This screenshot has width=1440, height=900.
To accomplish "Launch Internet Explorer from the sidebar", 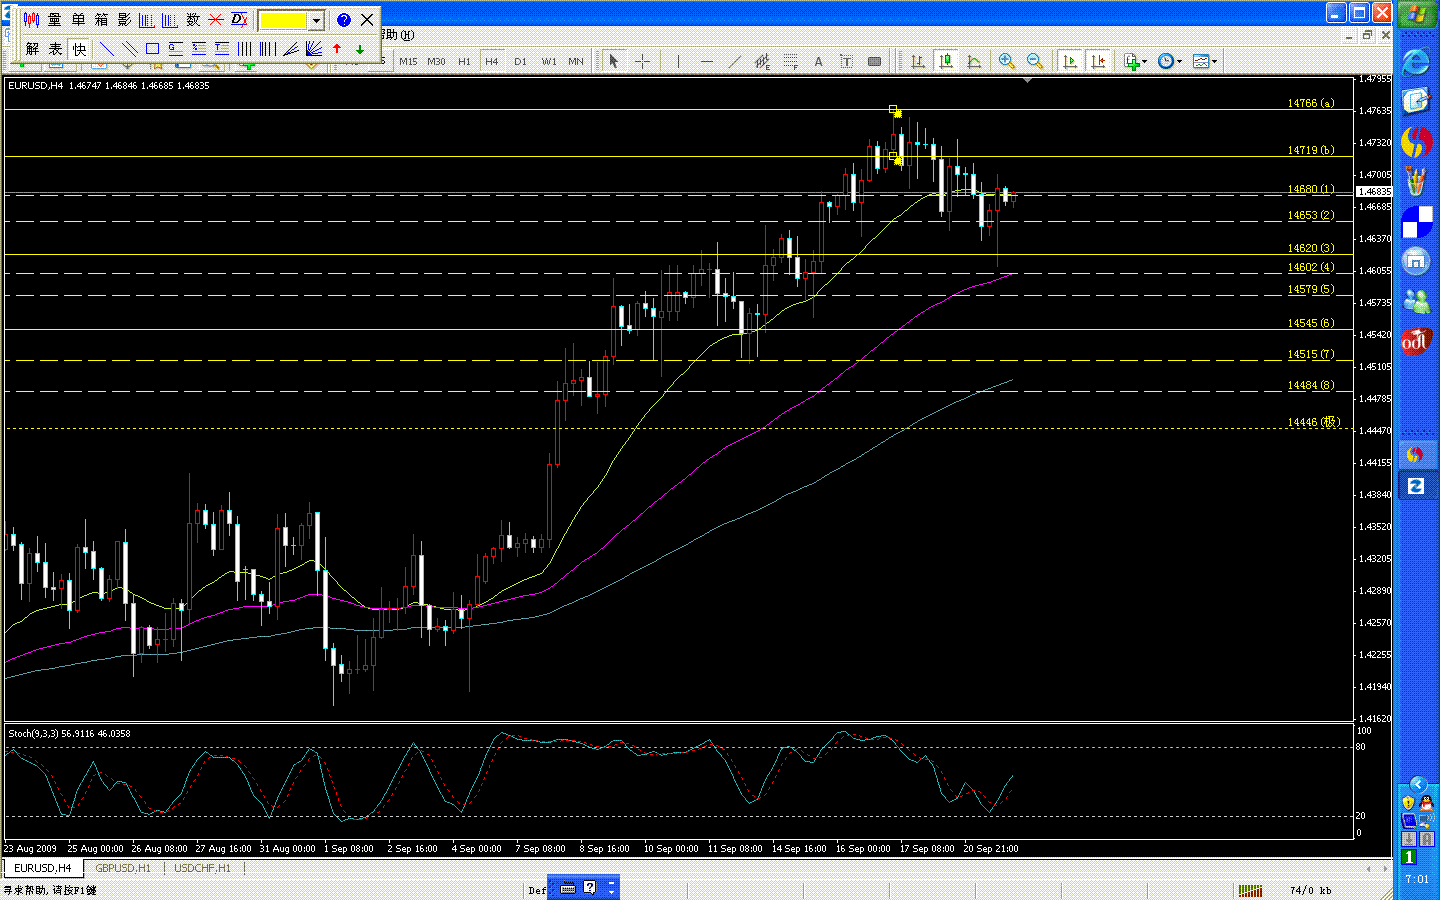I will pyautogui.click(x=1416, y=62).
